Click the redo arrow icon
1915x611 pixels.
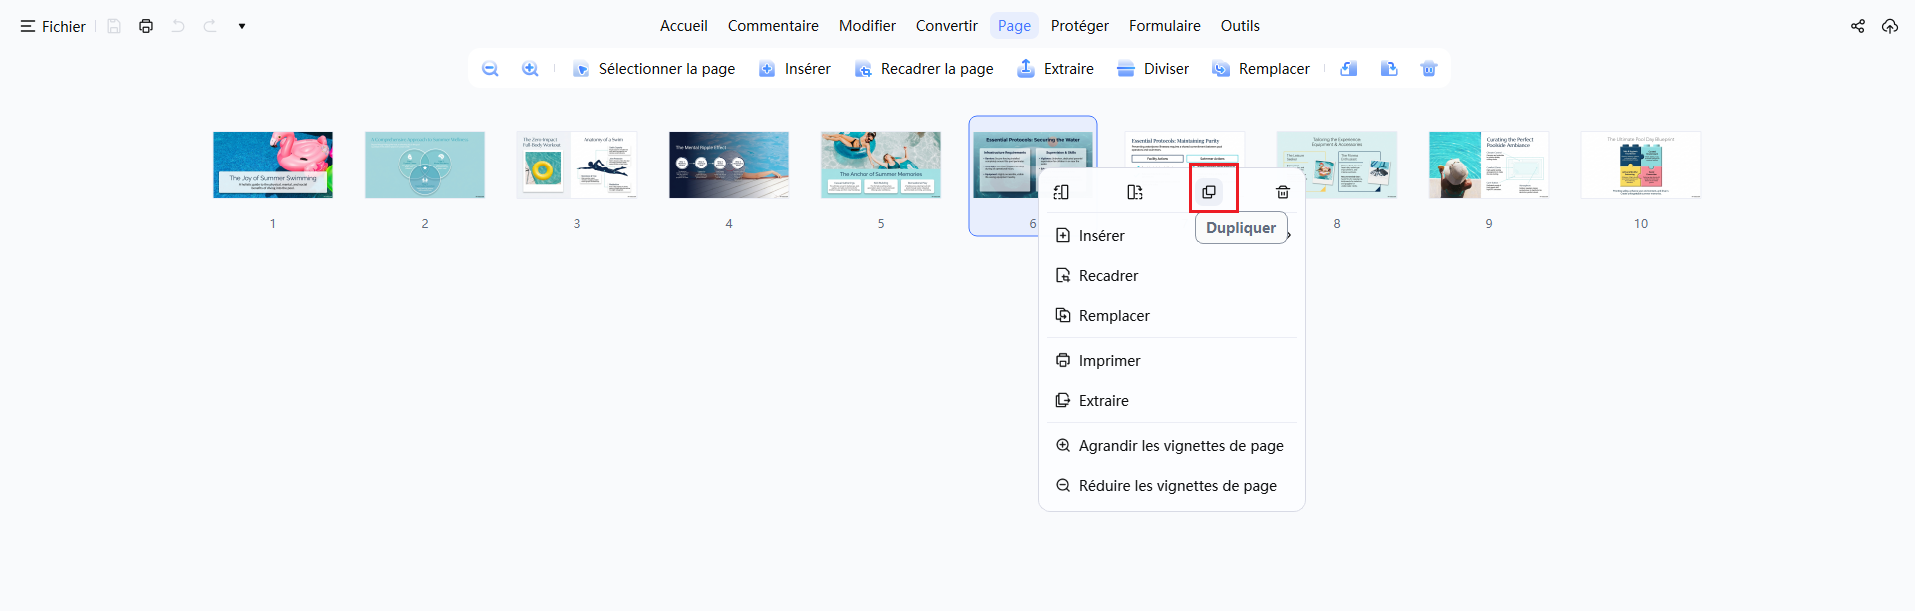[210, 26]
